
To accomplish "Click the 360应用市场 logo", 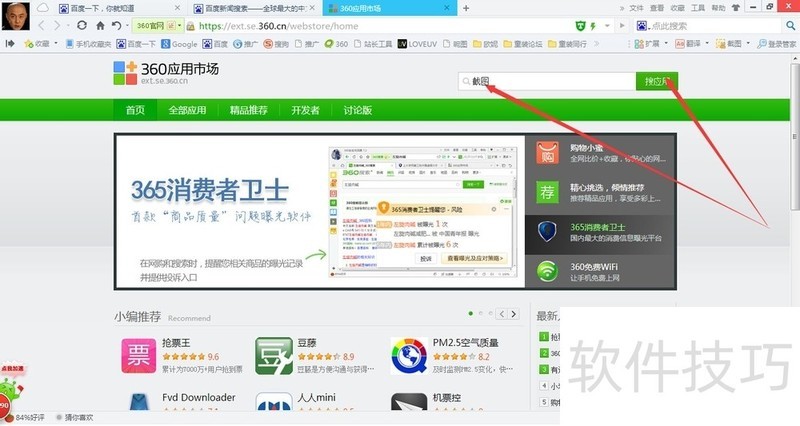I will tap(166, 73).
